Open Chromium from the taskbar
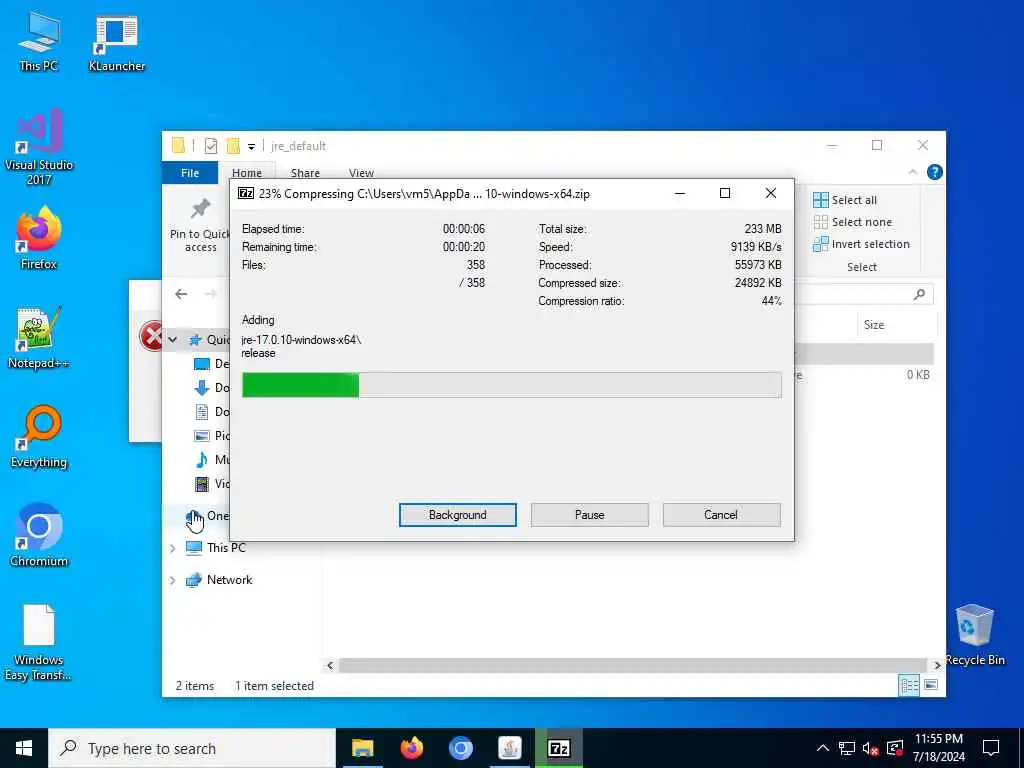Image resolution: width=1024 pixels, height=768 pixels. click(460, 748)
